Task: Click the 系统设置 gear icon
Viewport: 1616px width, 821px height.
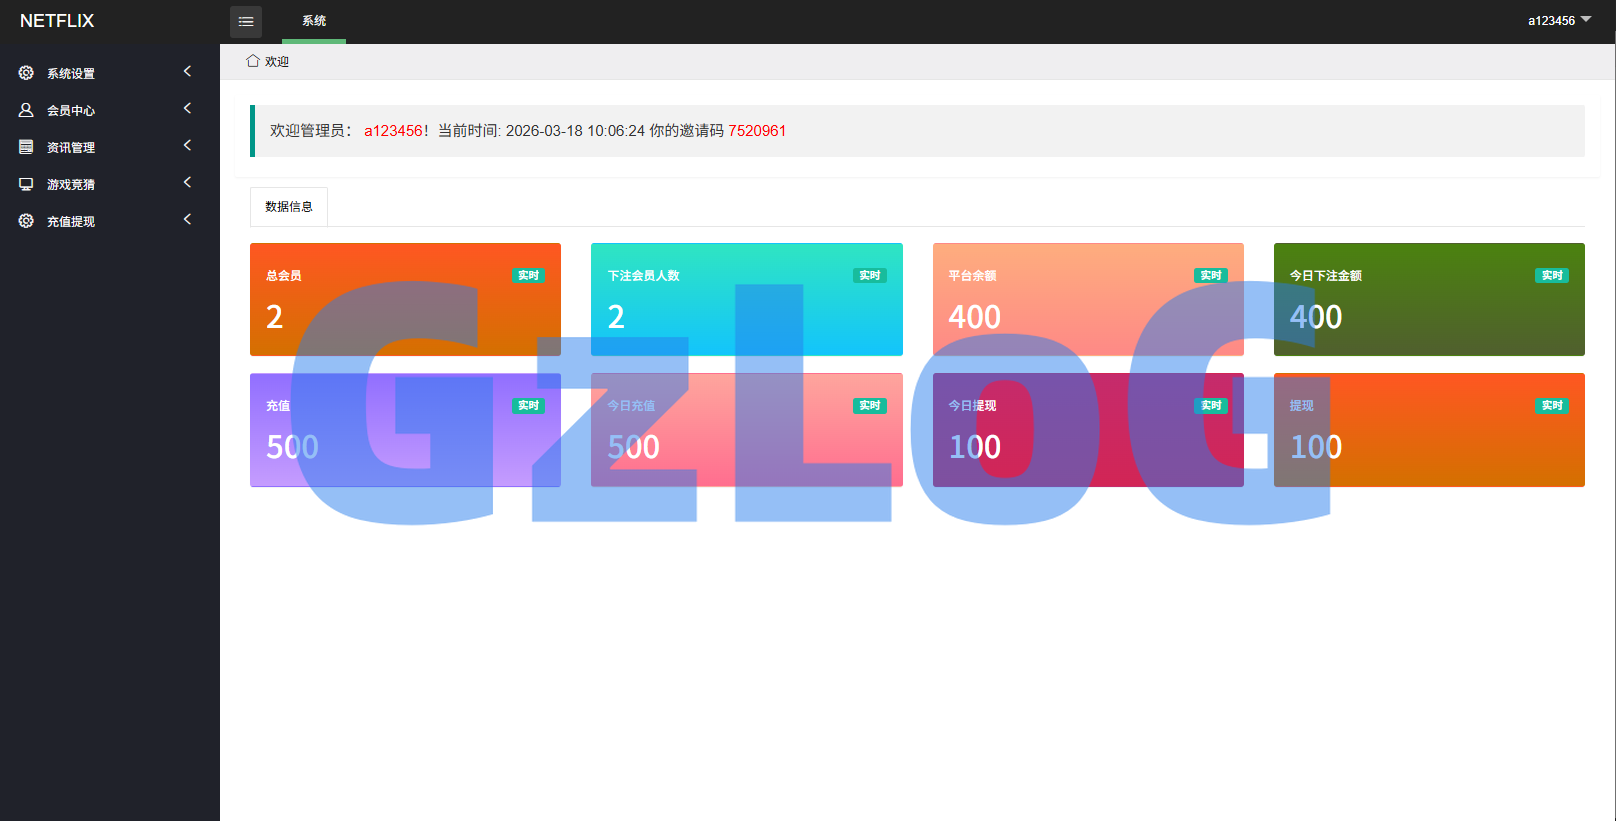Action: tap(26, 73)
